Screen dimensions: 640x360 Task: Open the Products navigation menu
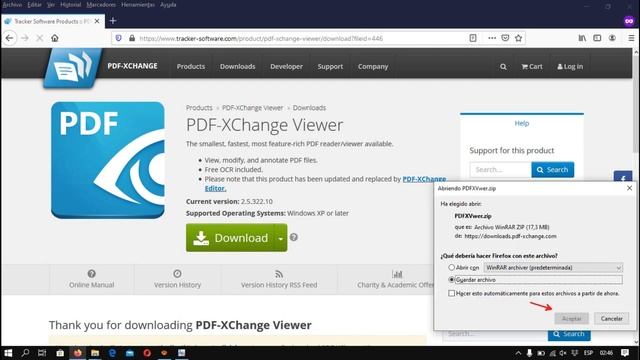191,67
